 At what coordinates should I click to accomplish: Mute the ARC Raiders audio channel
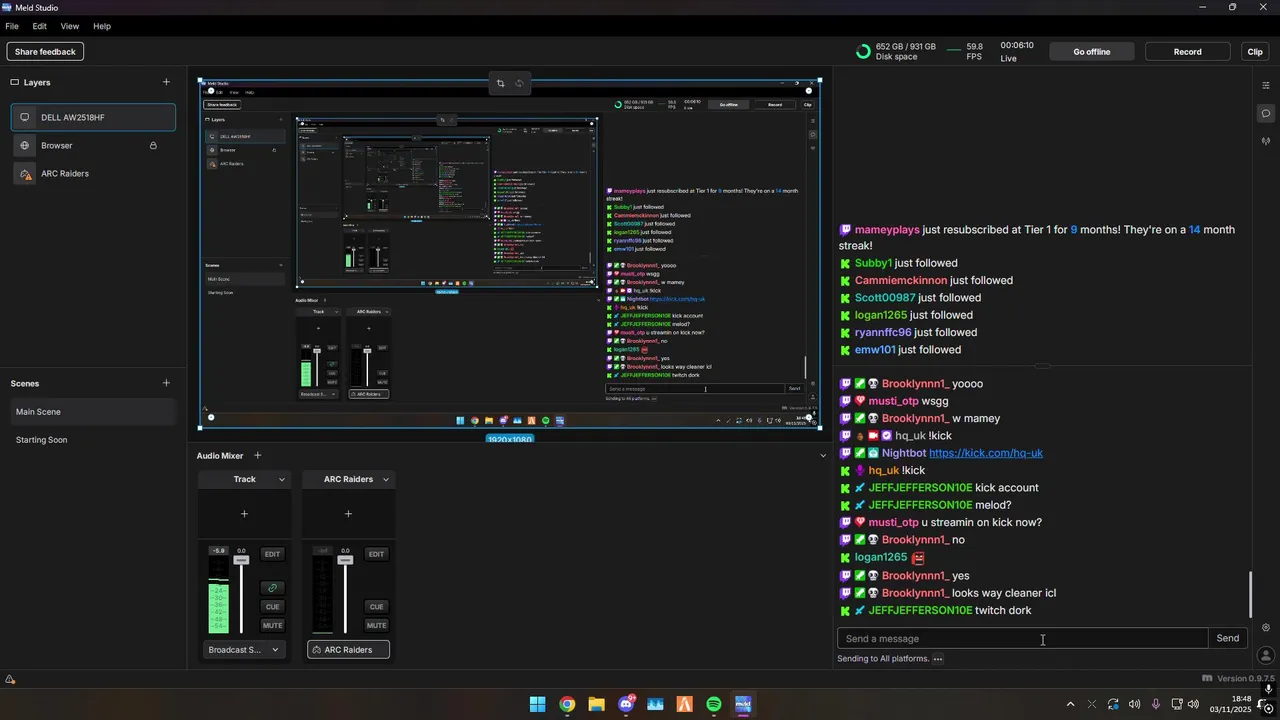point(376,625)
